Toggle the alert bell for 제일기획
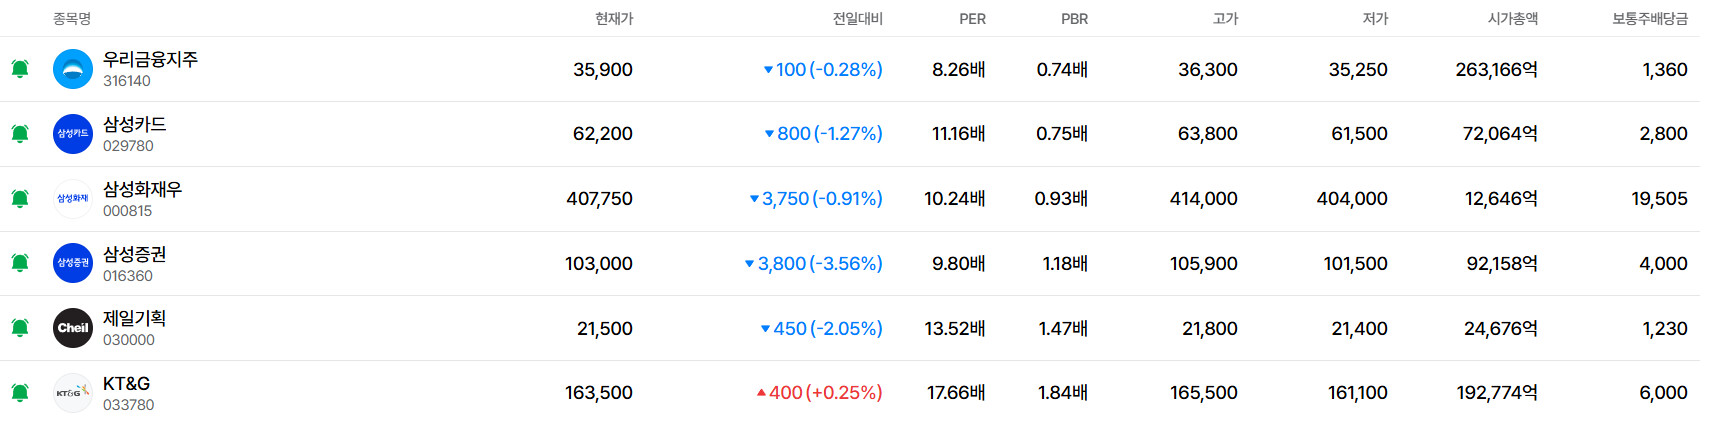 coord(20,328)
